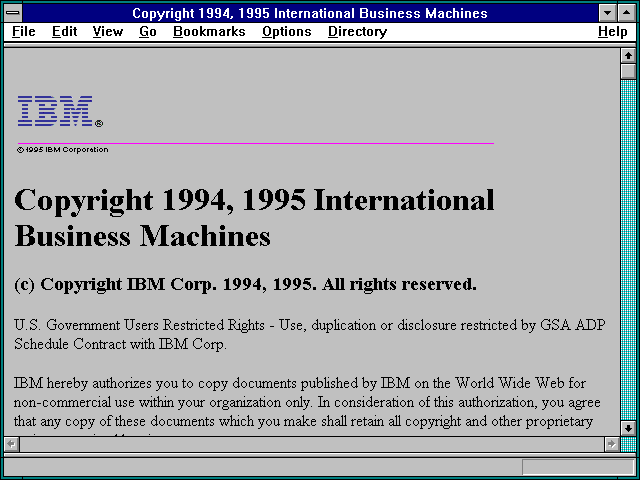Open the Go menu

148,31
